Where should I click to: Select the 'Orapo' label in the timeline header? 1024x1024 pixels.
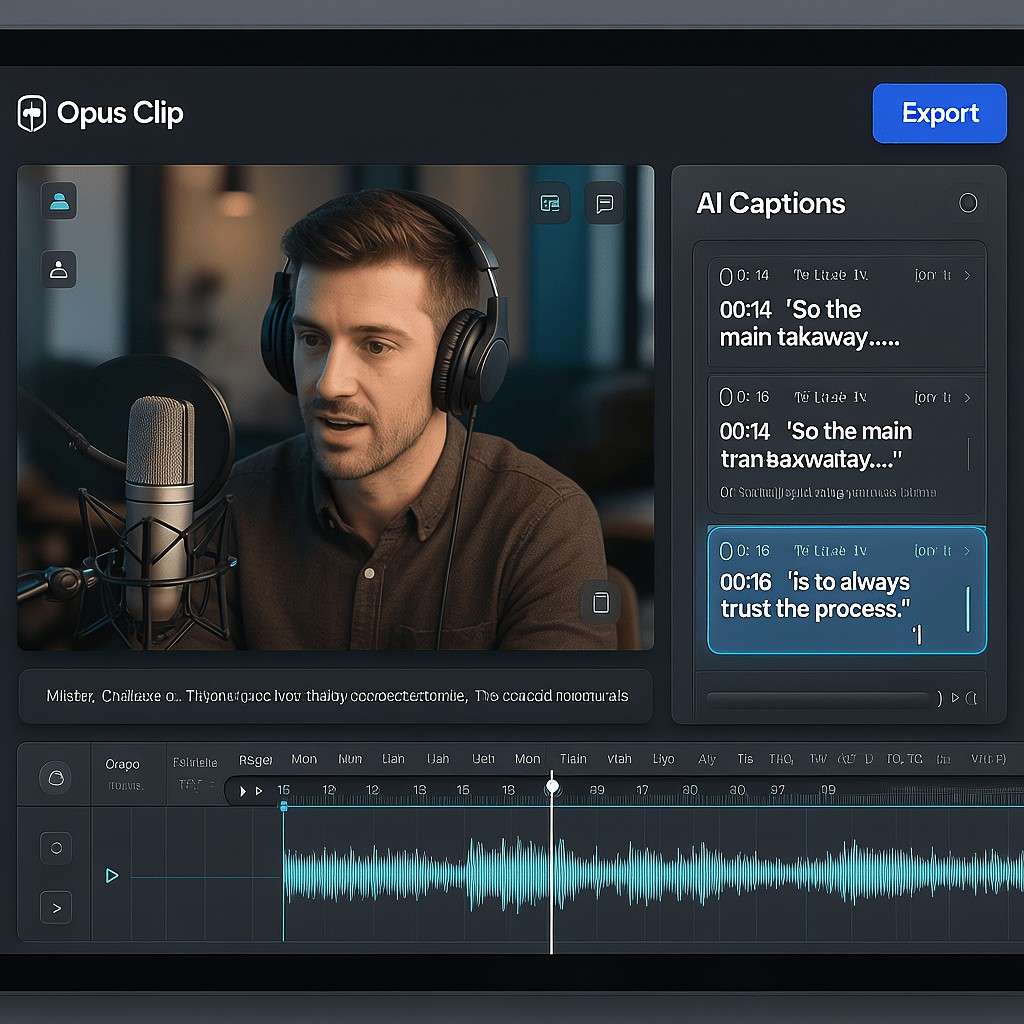pyautogui.click(x=122, y=764)
